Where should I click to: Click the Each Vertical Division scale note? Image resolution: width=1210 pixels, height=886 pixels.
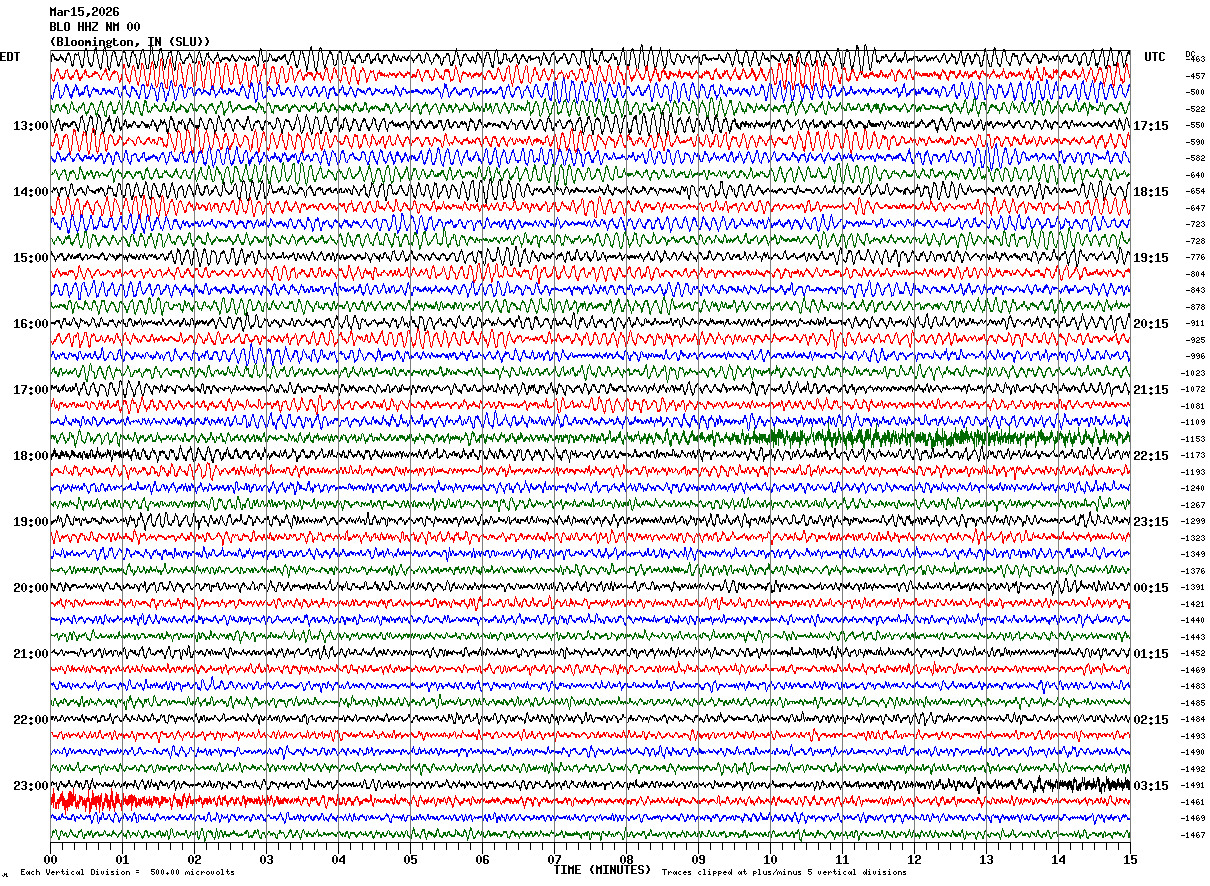coord(127,873)
